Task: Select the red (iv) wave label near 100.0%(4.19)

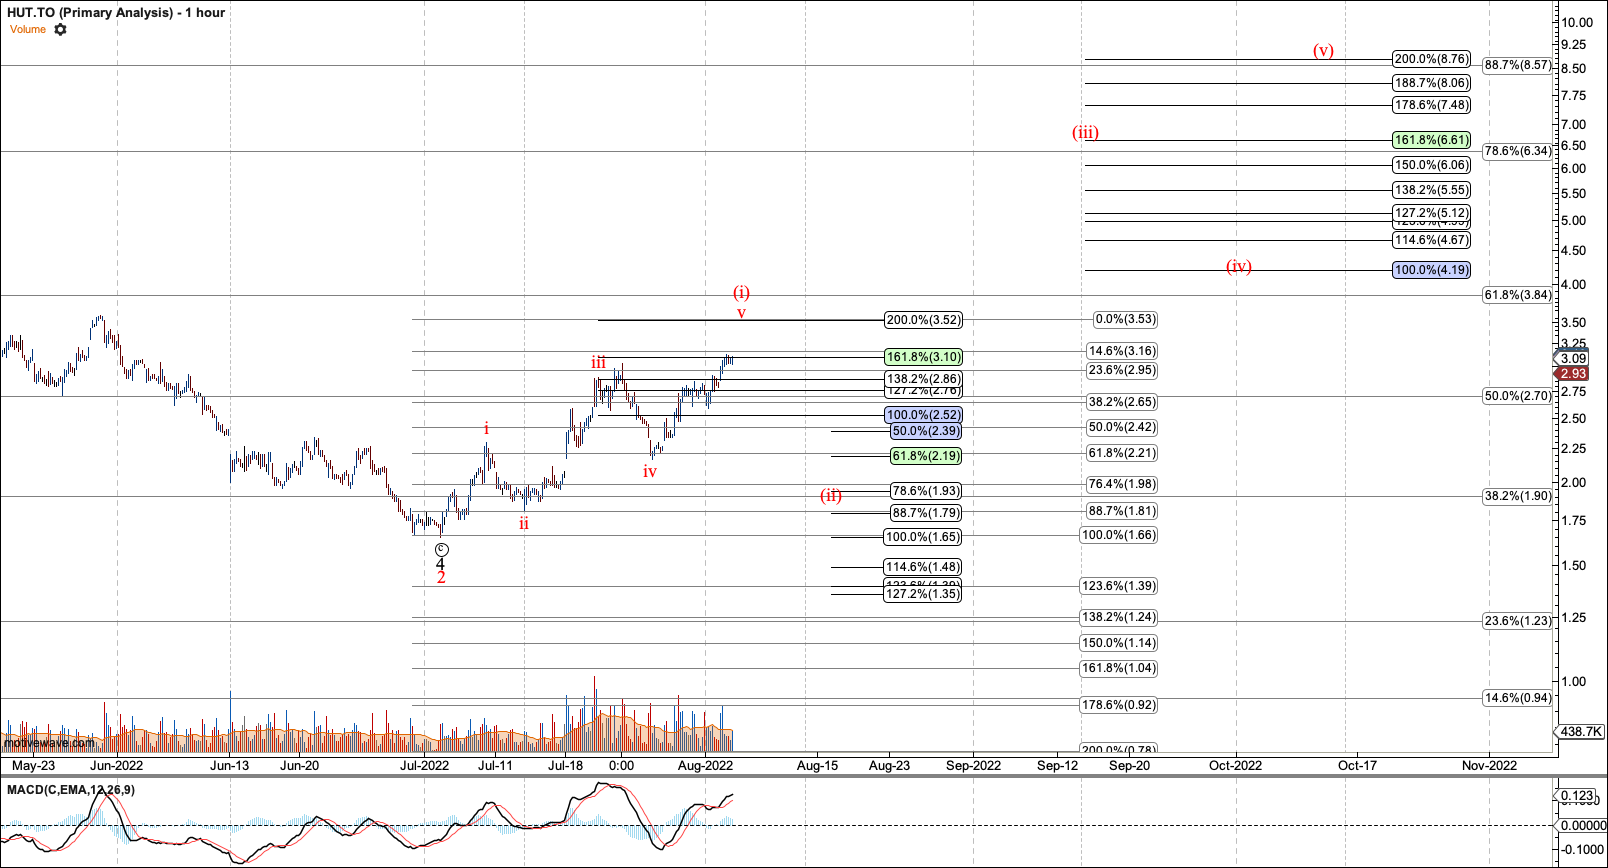Action: pyautogui.click(x=1239, y=266)
